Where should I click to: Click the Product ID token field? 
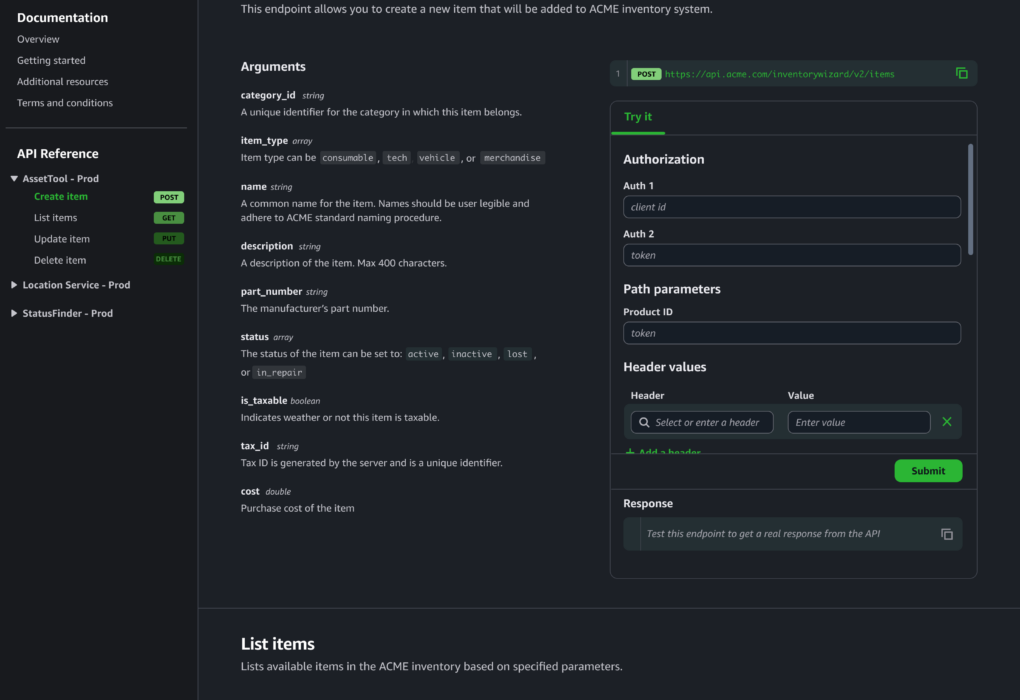[x=791, y=333]
